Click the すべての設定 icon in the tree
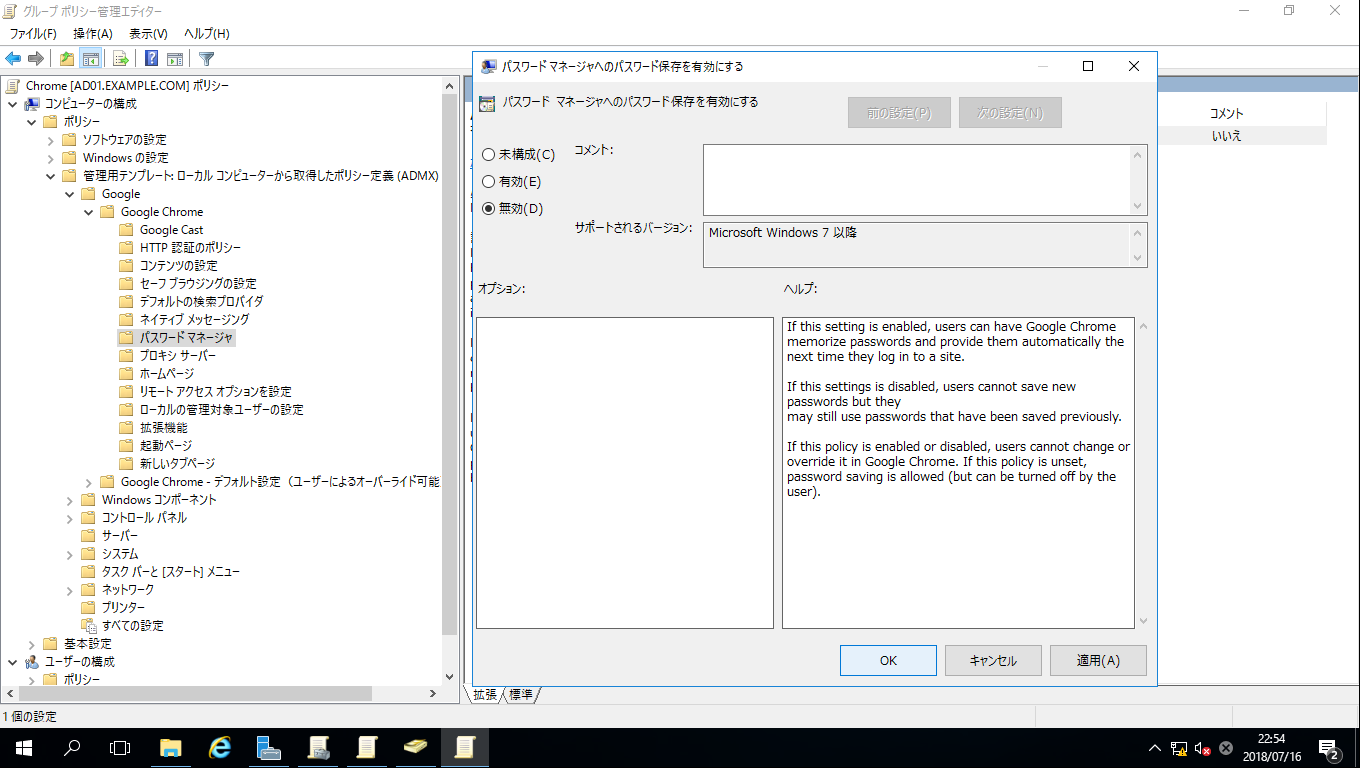The height and width of the screenshot is (768, 1360). pyautogui.click(x=89, y=626)
